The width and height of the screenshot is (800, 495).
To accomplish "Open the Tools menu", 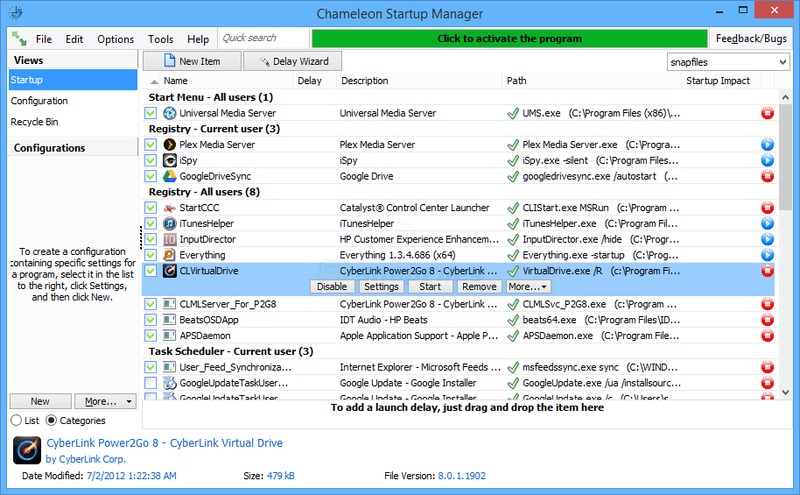I will pyautogui.click(x=160, y=39).
